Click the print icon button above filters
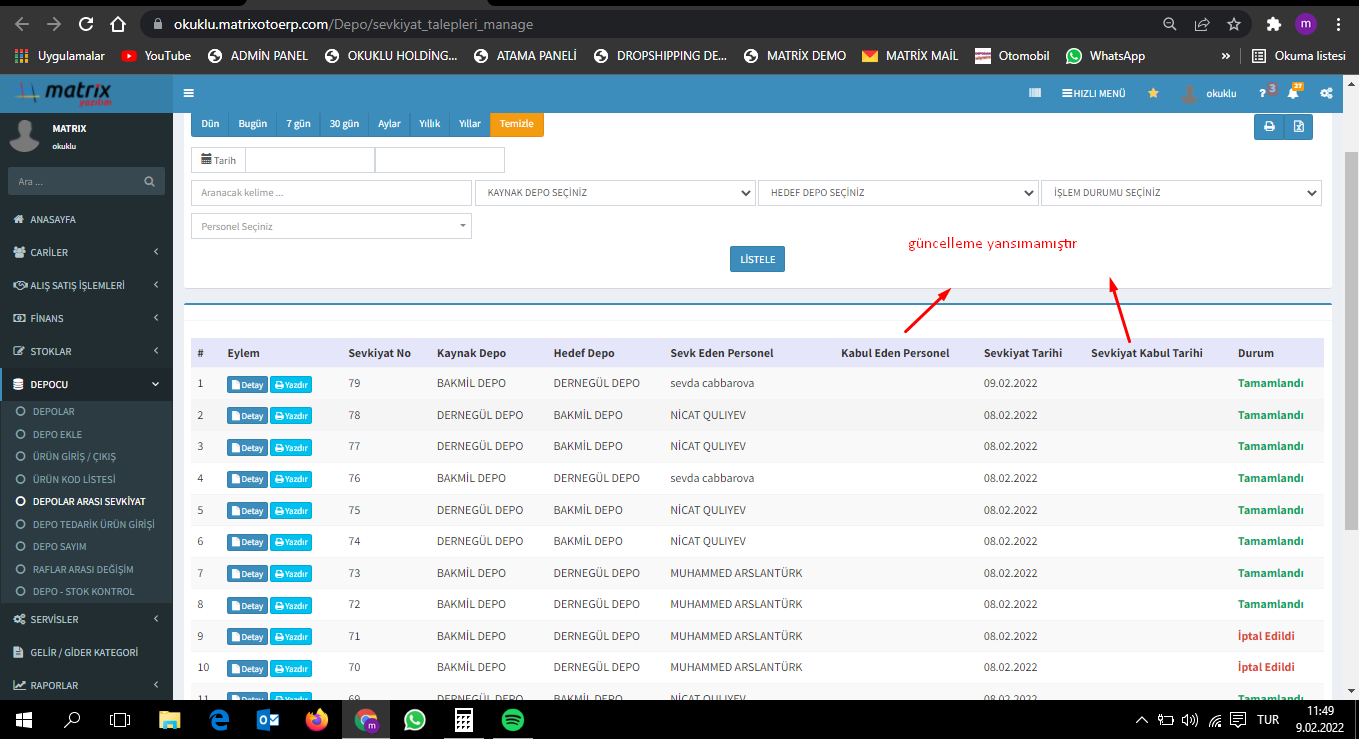This screenshot has width=1359, height=739. [x=1269, y=126]
